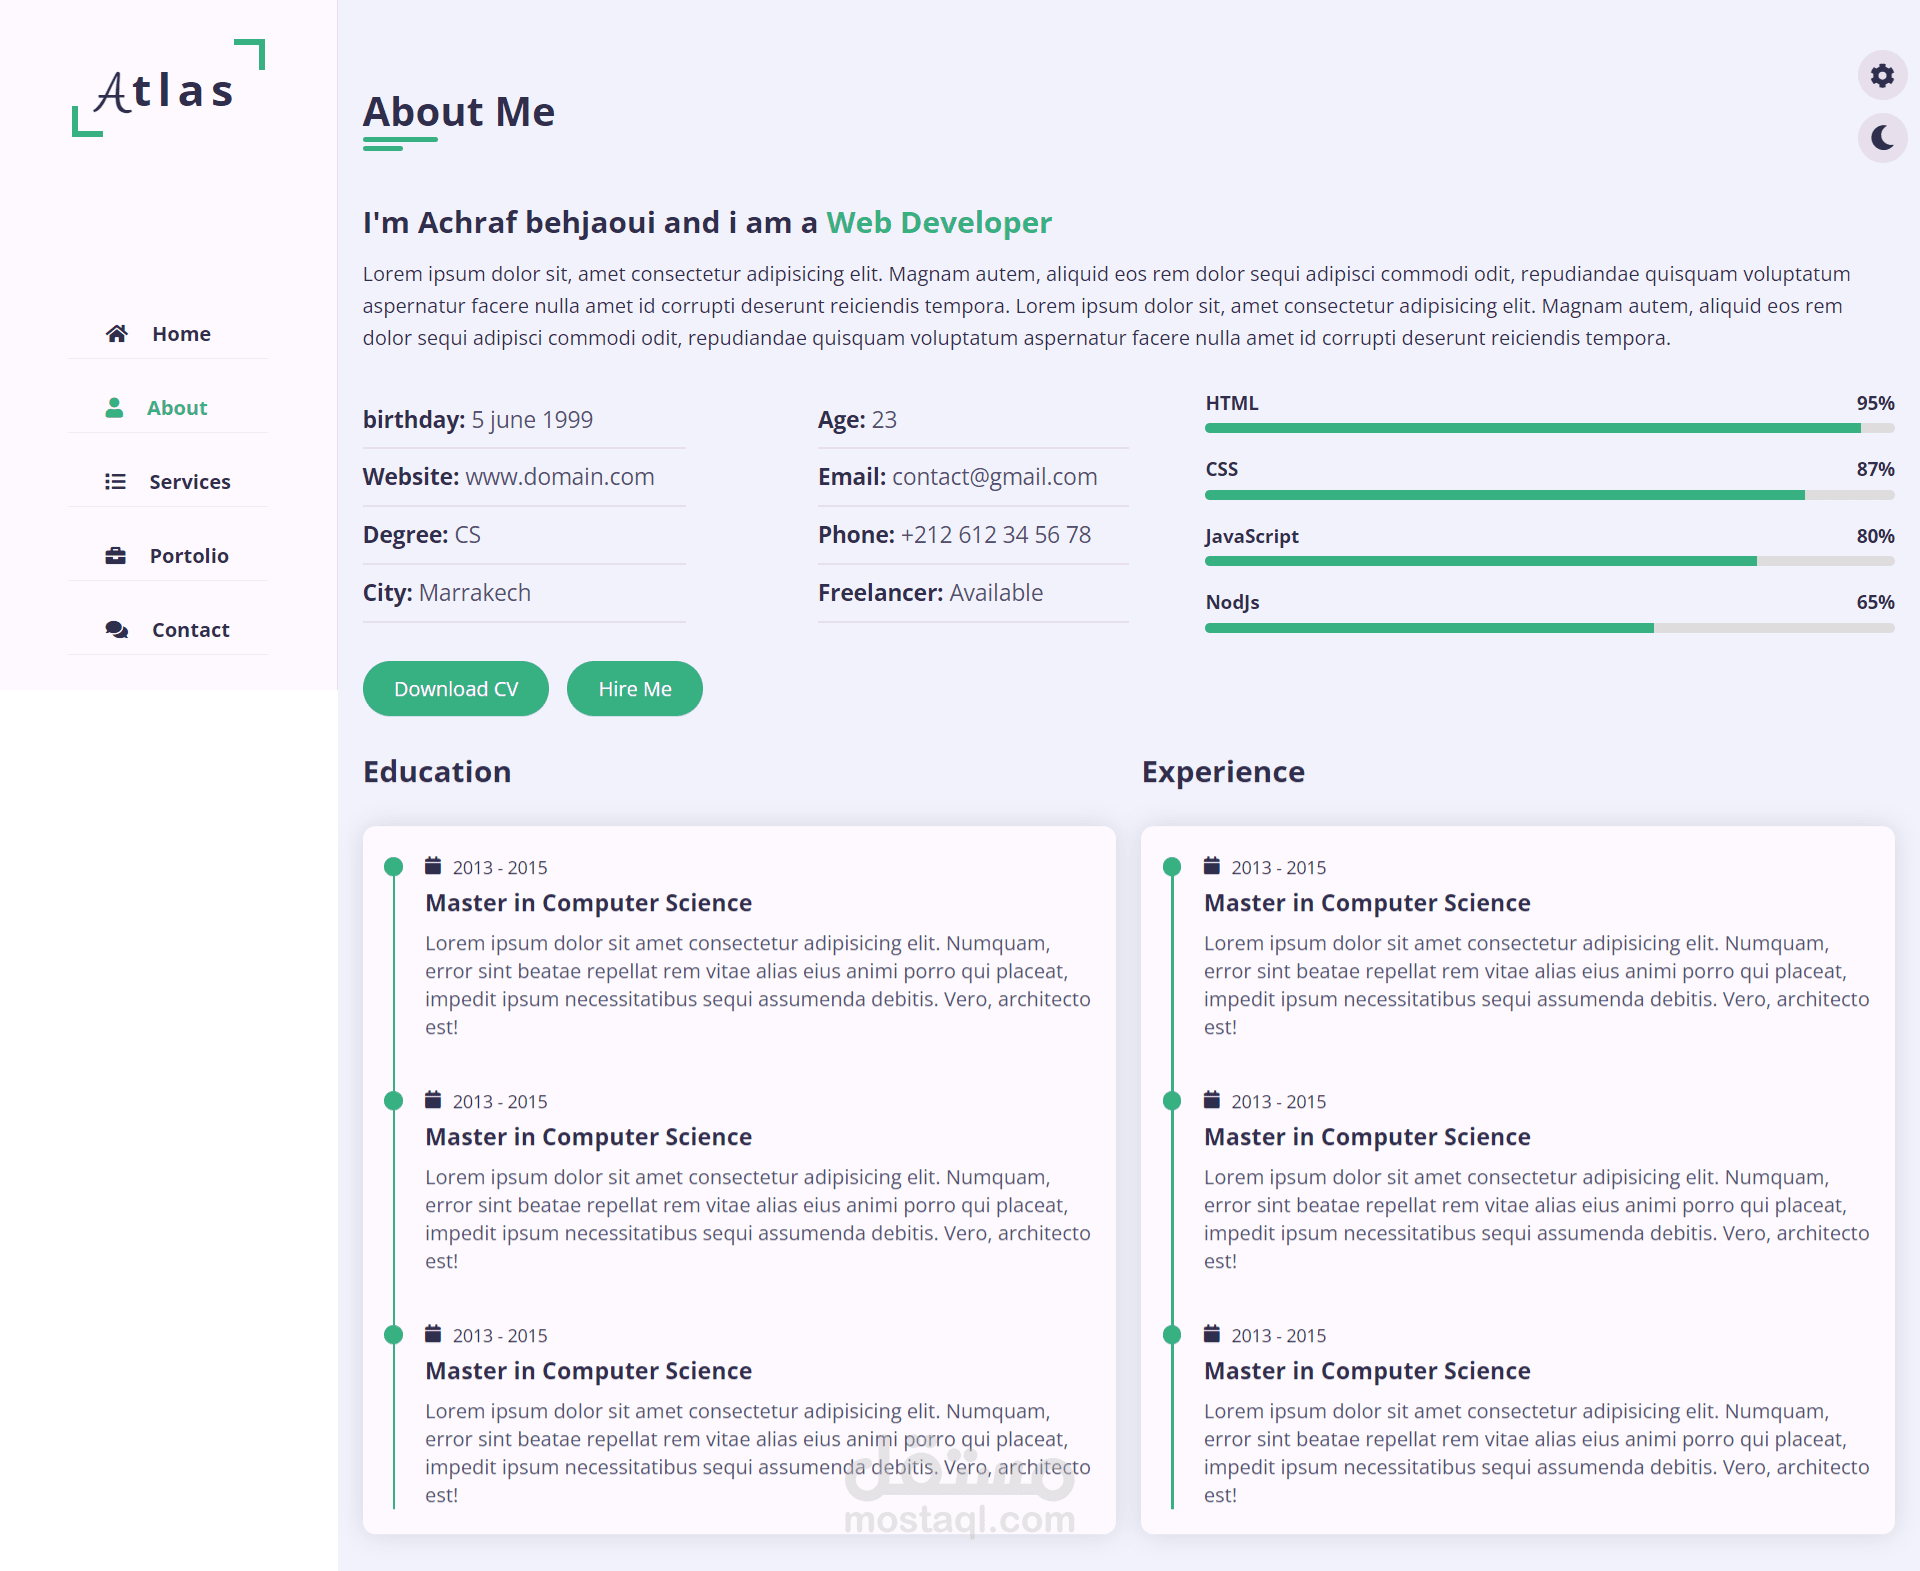Click the contact@gmail.com email address
The image size is (1920, 1571).
[994, 477]
